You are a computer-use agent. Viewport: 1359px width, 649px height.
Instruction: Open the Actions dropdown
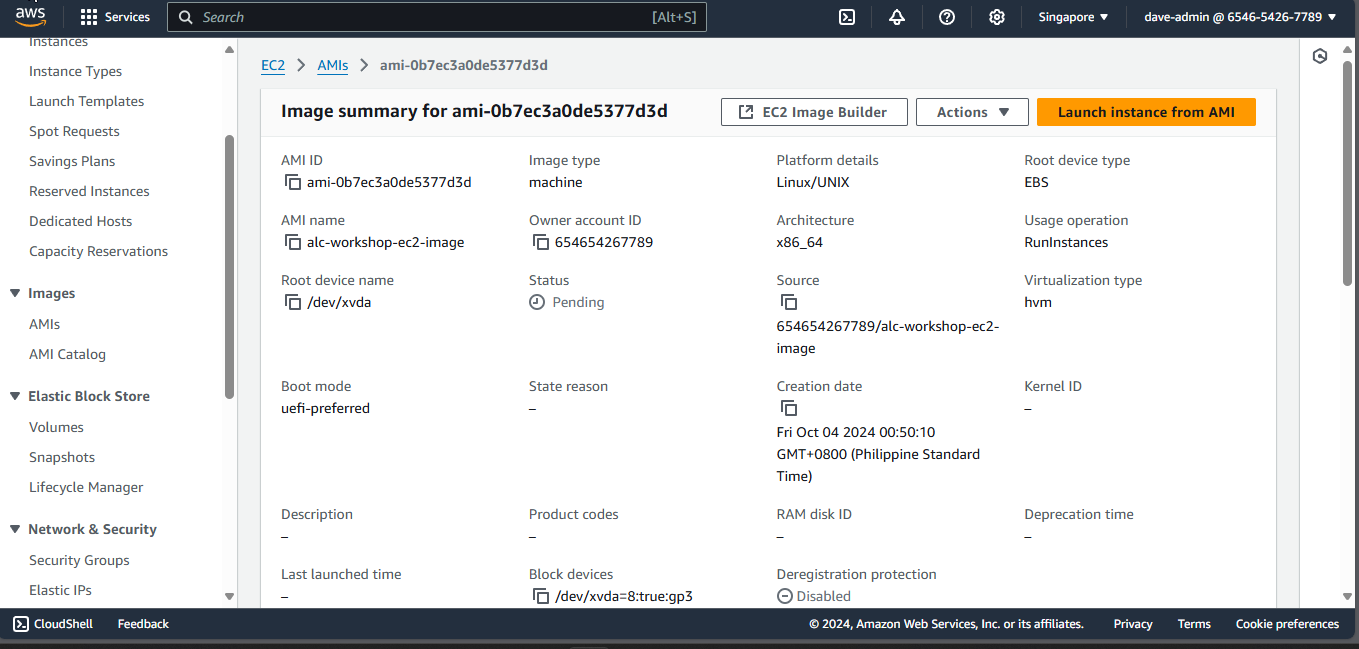[972, 112]
